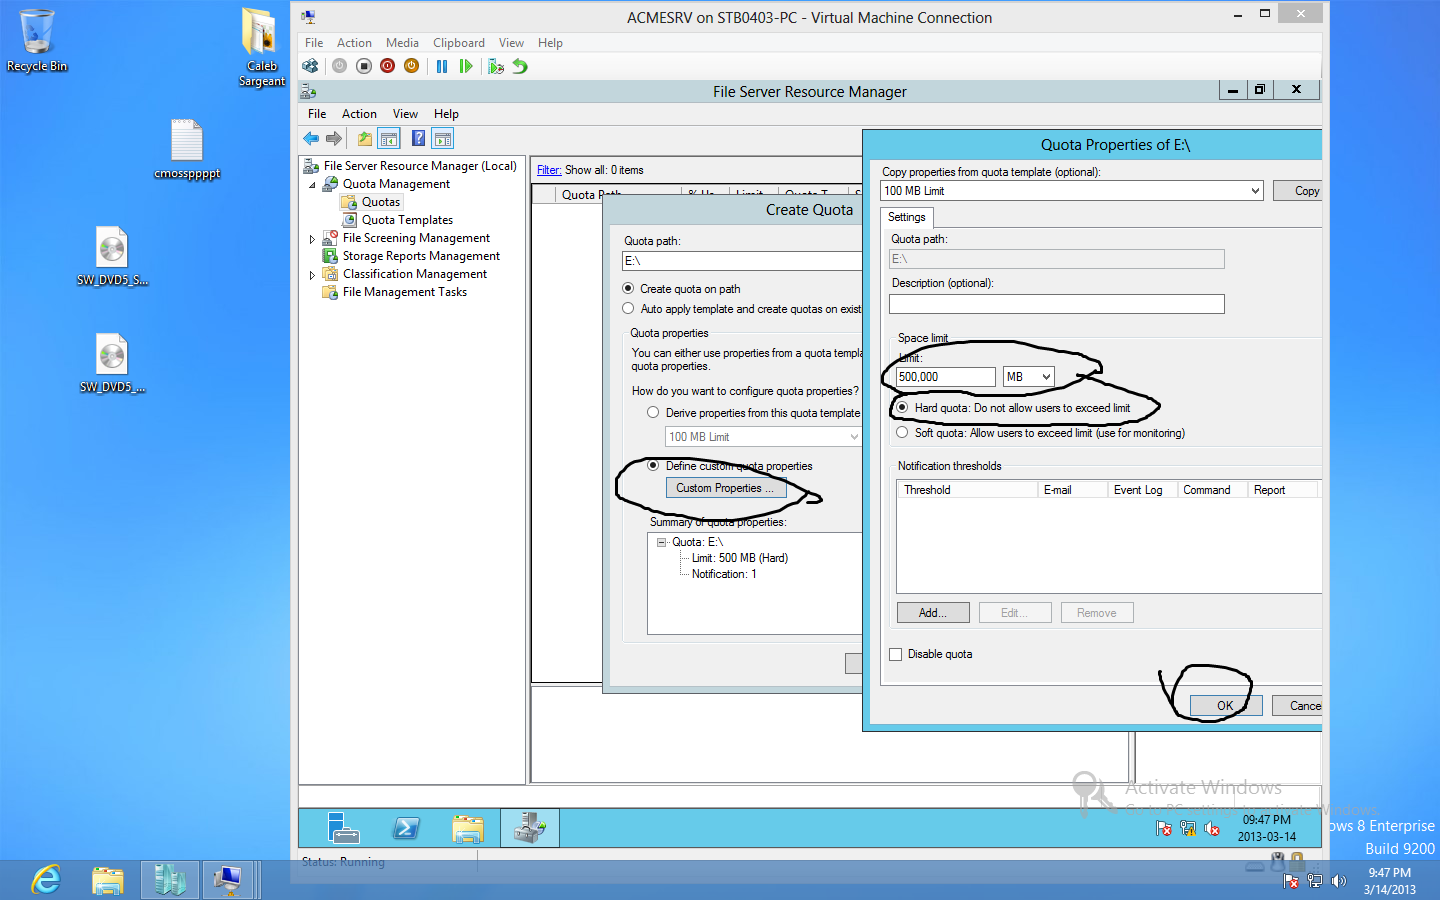Image resolution: width=1440 pixels, height=900 pixels.
Task: Open the FSRM View menu
Action: 405,114
